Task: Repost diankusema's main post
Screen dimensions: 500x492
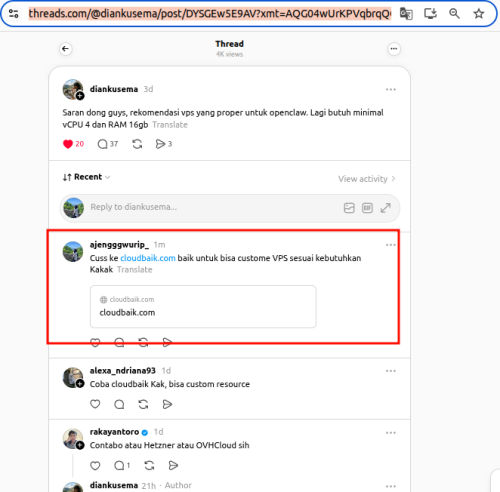Action: [137, 144]
